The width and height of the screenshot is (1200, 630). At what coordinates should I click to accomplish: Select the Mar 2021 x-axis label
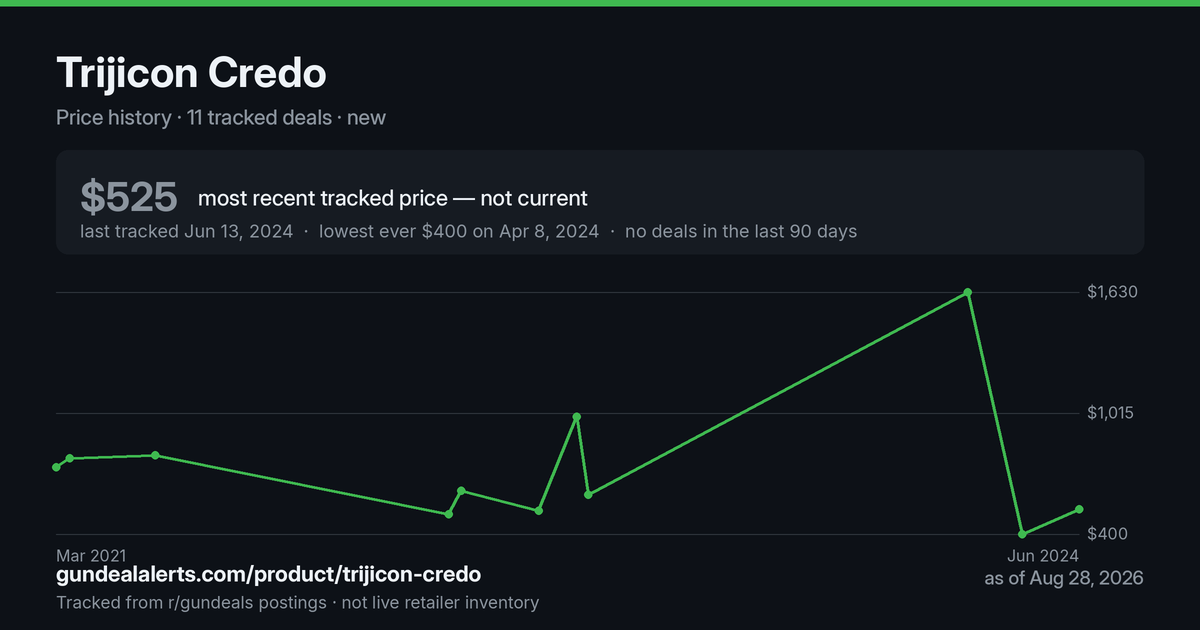91,555
